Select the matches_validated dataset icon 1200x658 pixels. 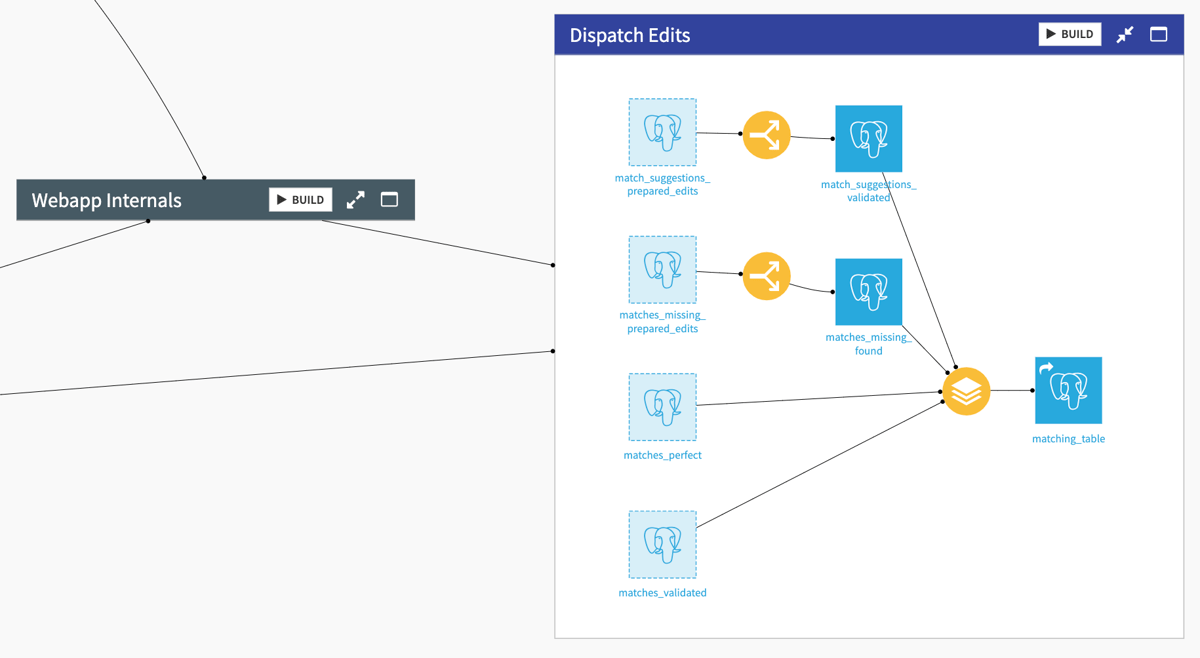click(x=662, y=544)
